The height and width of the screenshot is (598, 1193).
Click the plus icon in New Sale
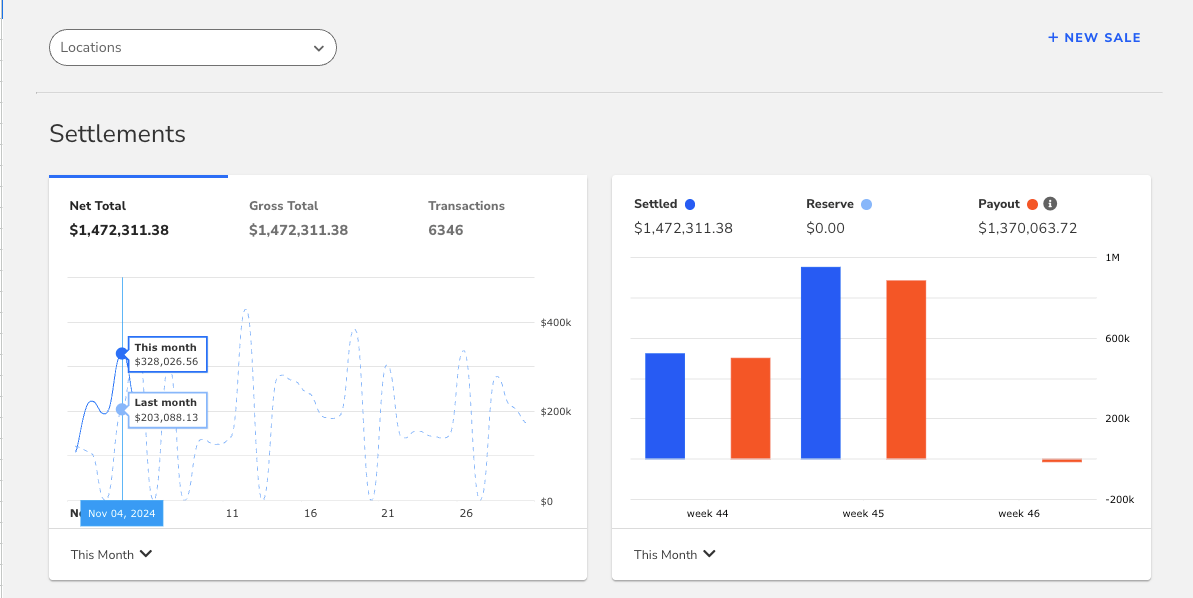point(1052,38)
